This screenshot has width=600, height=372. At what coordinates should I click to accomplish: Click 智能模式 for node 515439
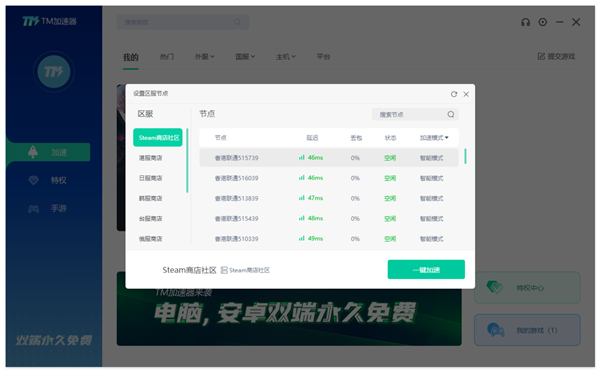pyautogui.click(x=432, y=219)
